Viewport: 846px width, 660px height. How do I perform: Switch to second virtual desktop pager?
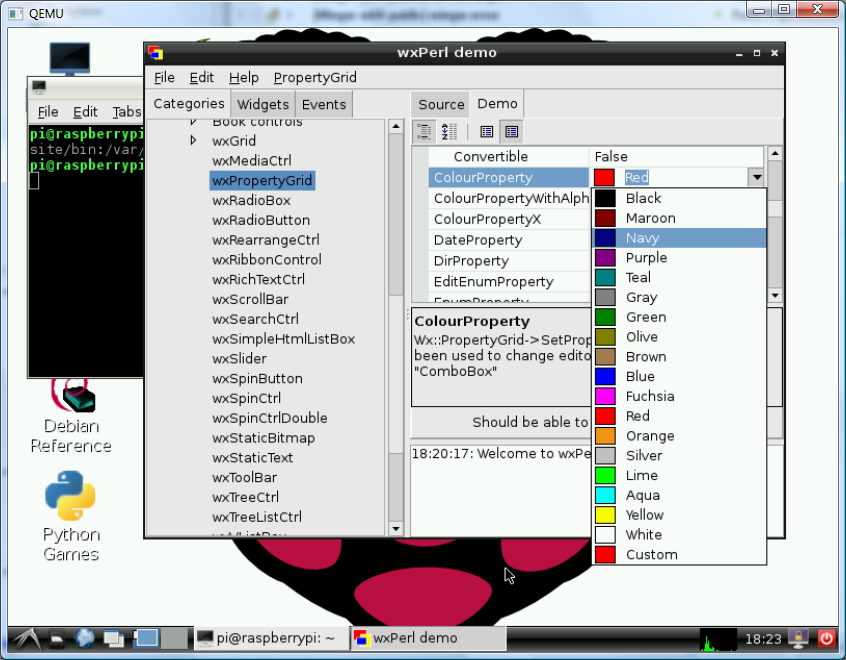coord(174,638)
